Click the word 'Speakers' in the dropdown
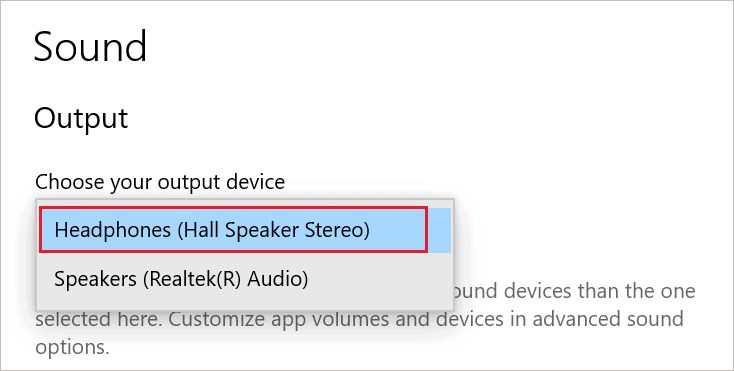 [95, 279]
